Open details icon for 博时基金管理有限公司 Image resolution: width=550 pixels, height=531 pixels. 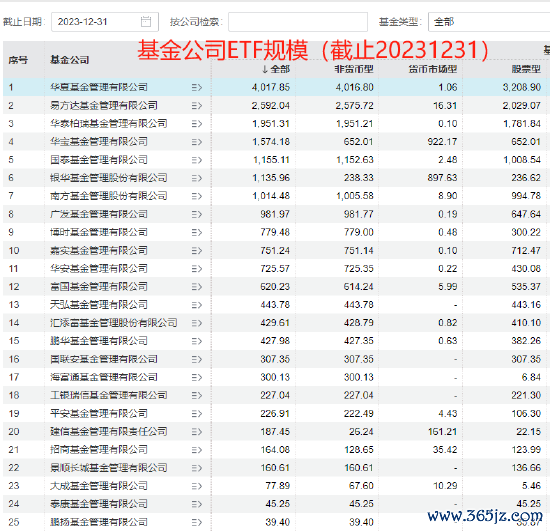[197, 233]
